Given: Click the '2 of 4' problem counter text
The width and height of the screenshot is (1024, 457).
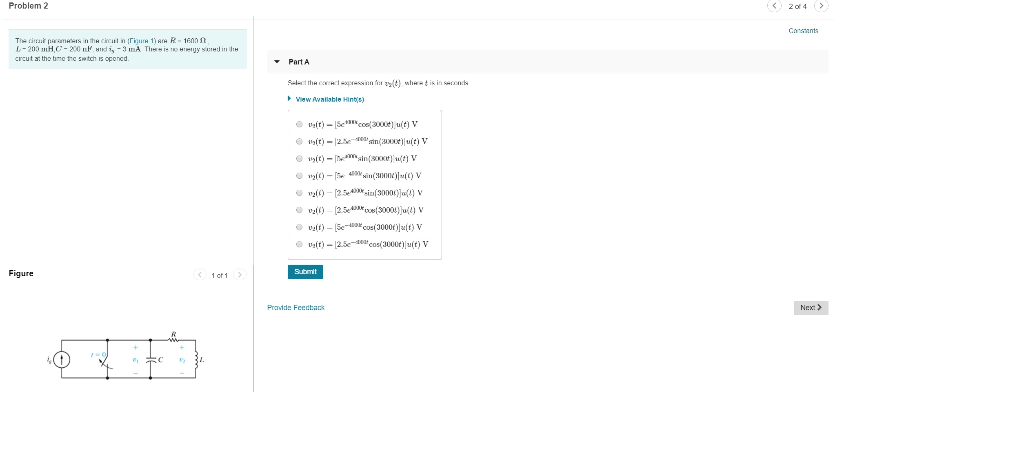Looking at the screenshot, I should click(x=797, y=7).
